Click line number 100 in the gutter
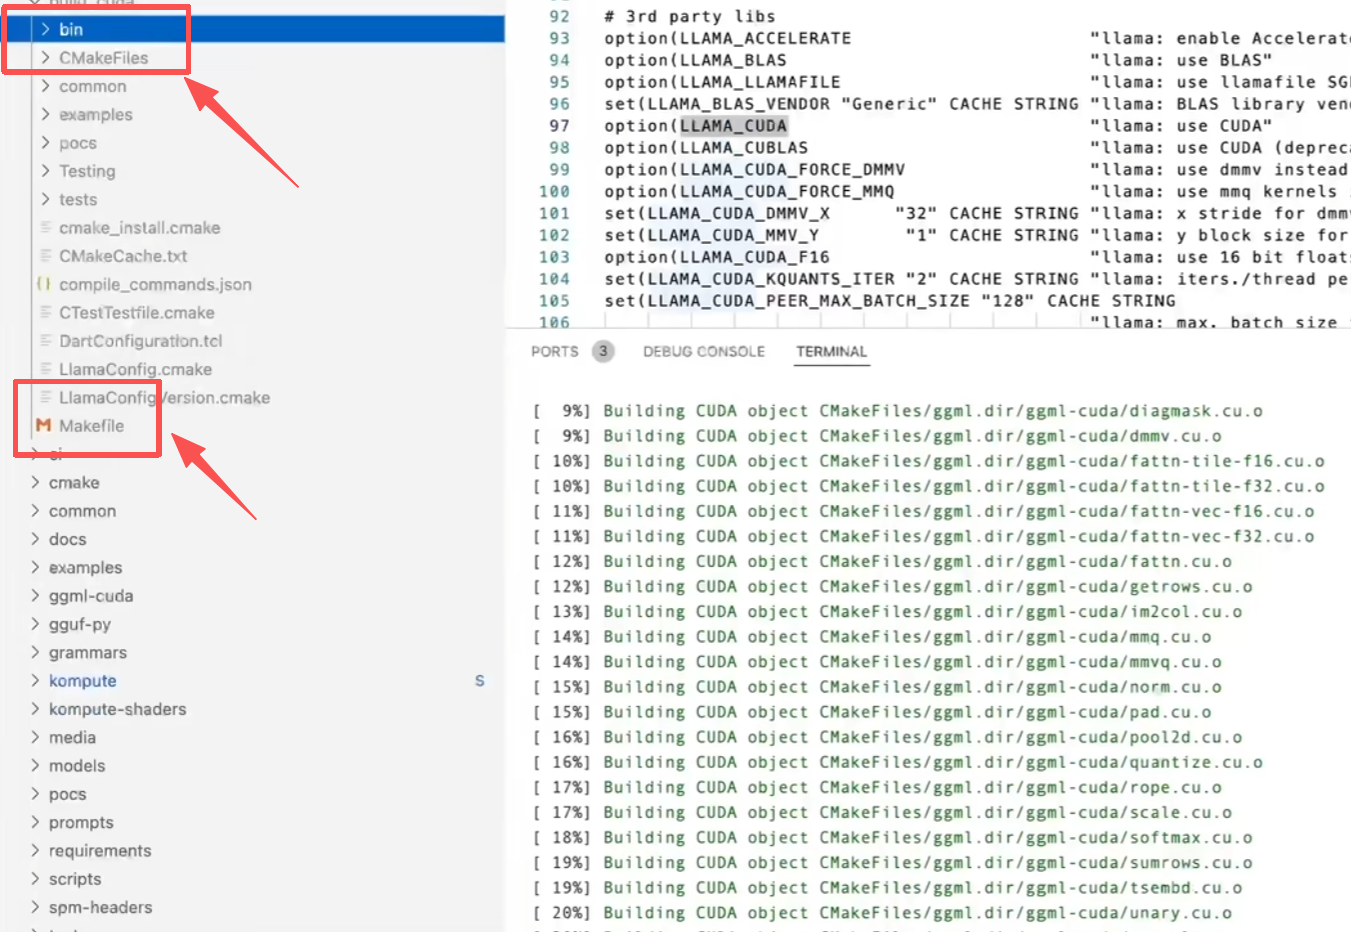1351x932 pixels. coord(555,192)
